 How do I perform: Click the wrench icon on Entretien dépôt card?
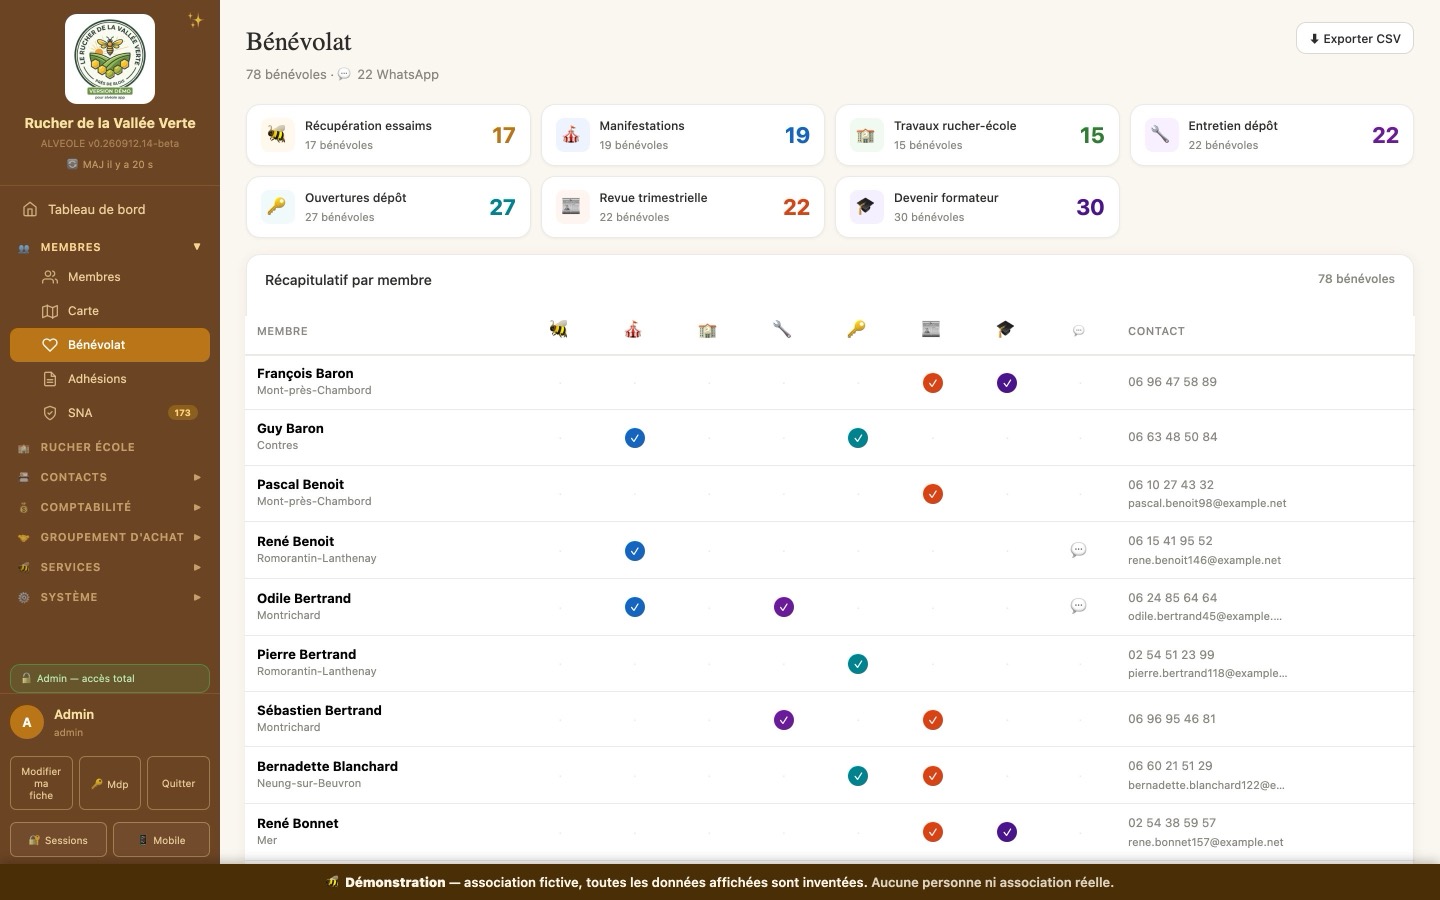[1160, 135]
